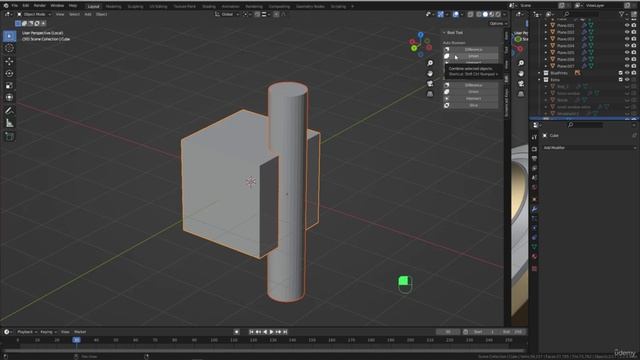The width and height of the screenshot is (640, 360).
Task: Open the Keying dropdown in timeline
Action: pos(49,332)
